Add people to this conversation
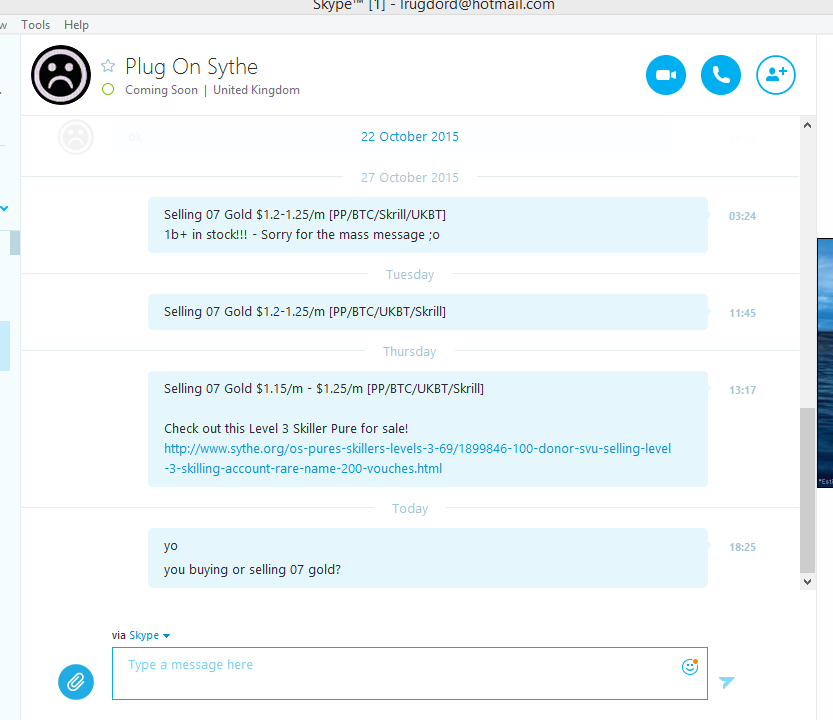This screenshot has width=833, height=720. click(776, 75)
